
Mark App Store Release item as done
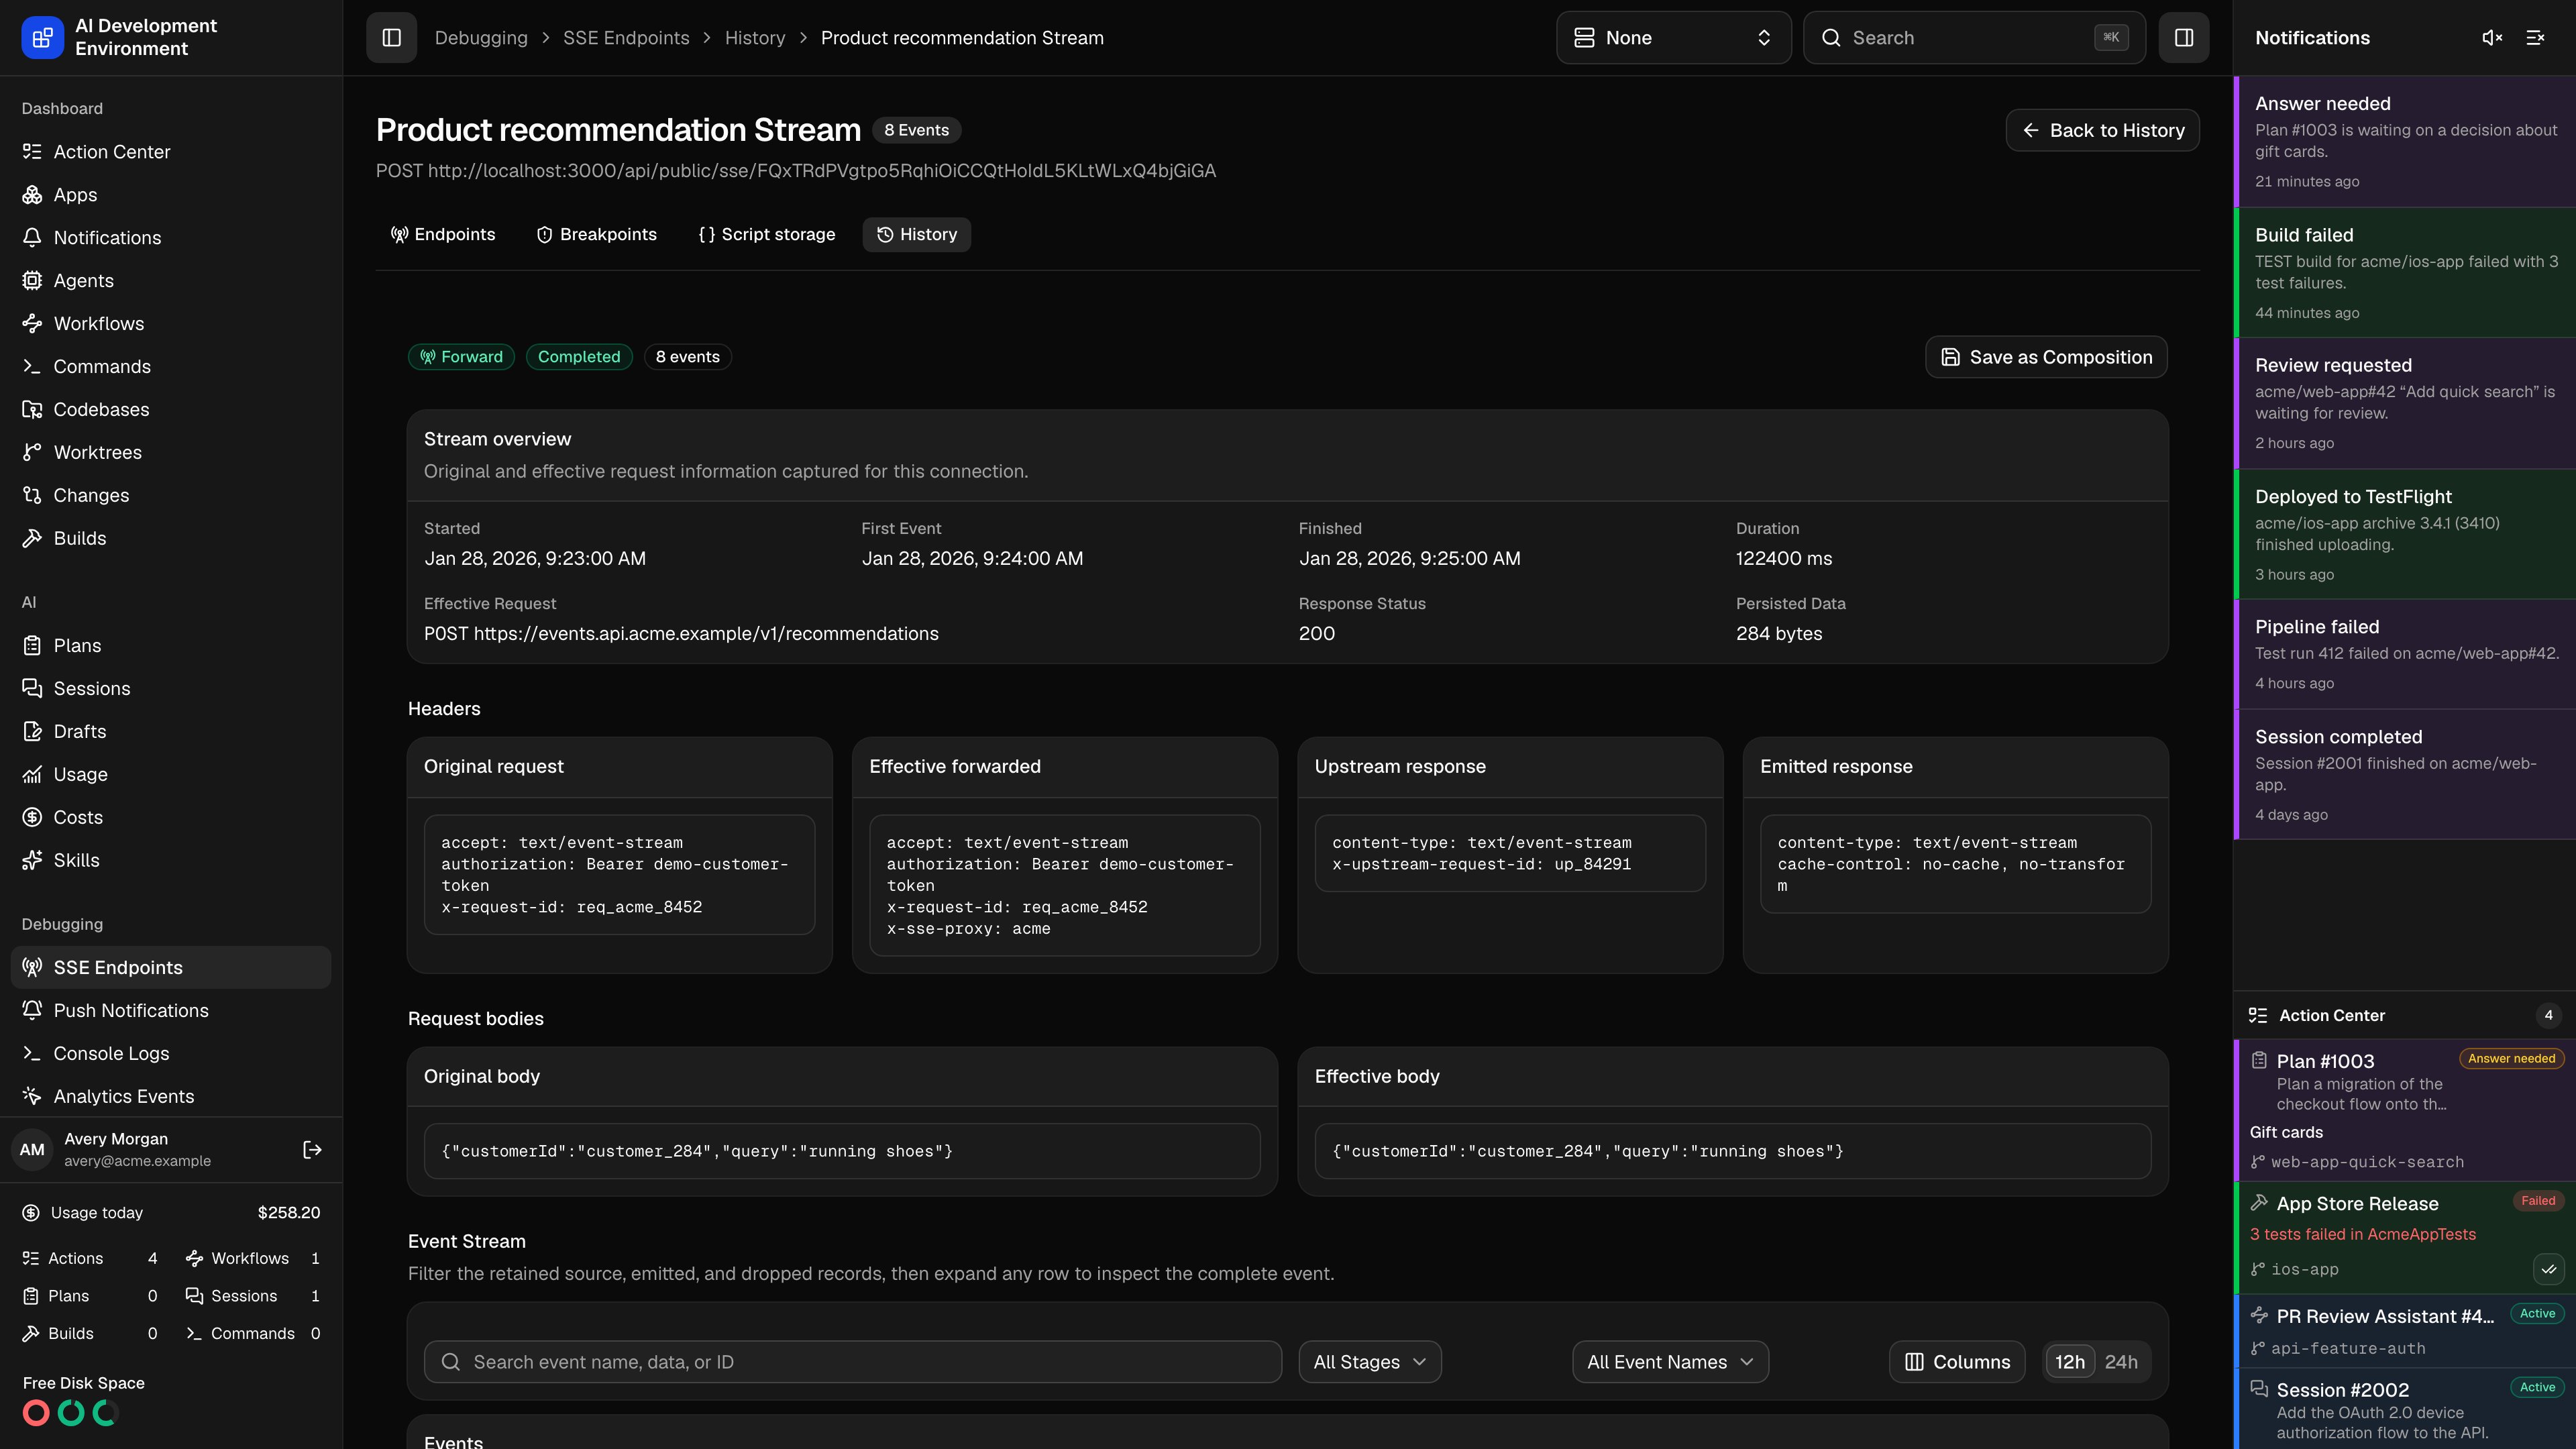(2548, 1269)
